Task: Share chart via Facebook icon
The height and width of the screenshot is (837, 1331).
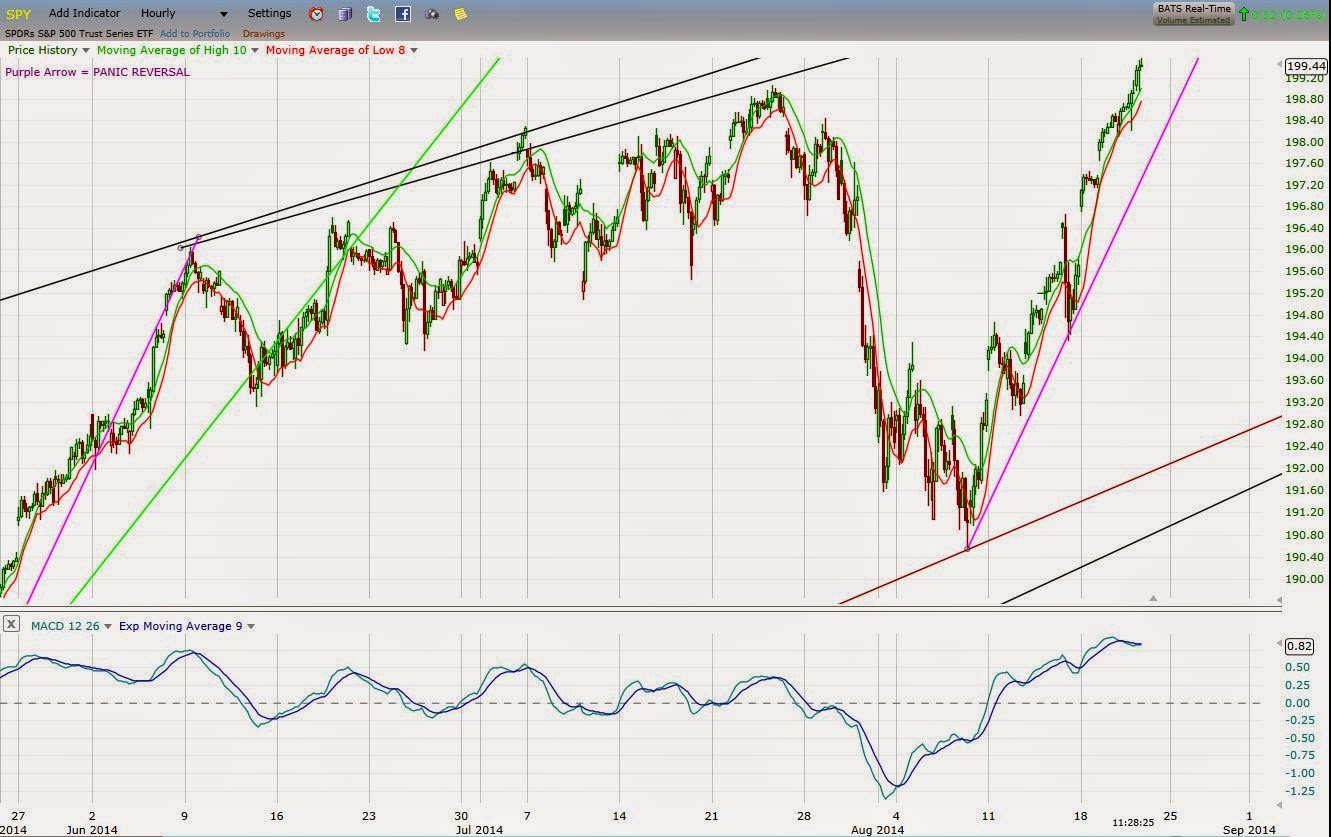Action: click(x=402, y=14)
